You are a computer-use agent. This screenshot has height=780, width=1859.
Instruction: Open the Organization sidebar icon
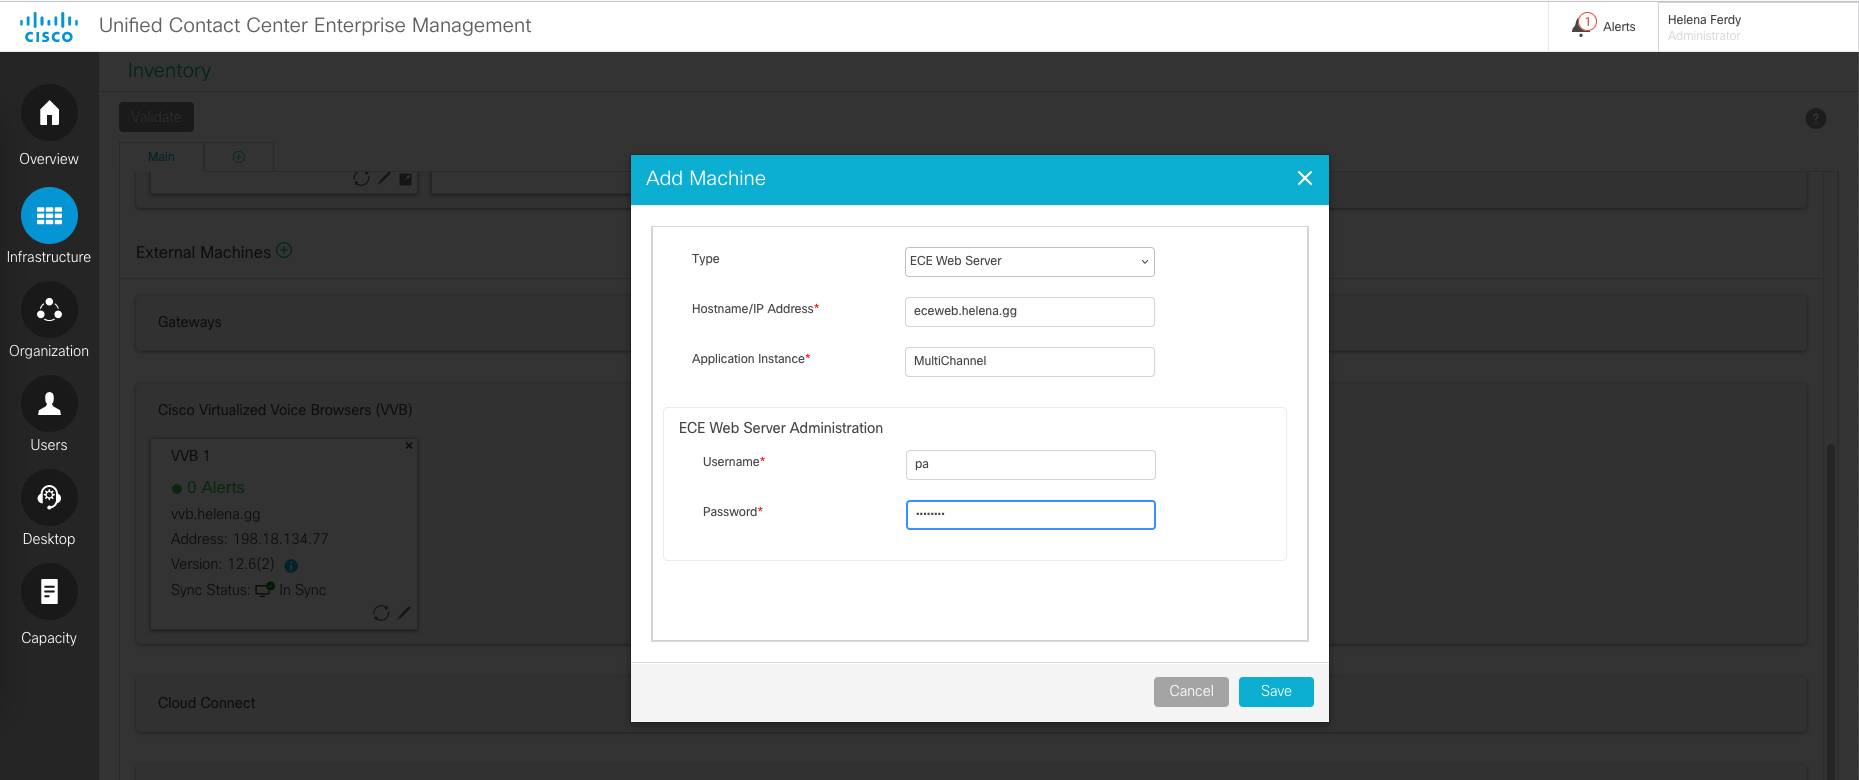[49, 309]
